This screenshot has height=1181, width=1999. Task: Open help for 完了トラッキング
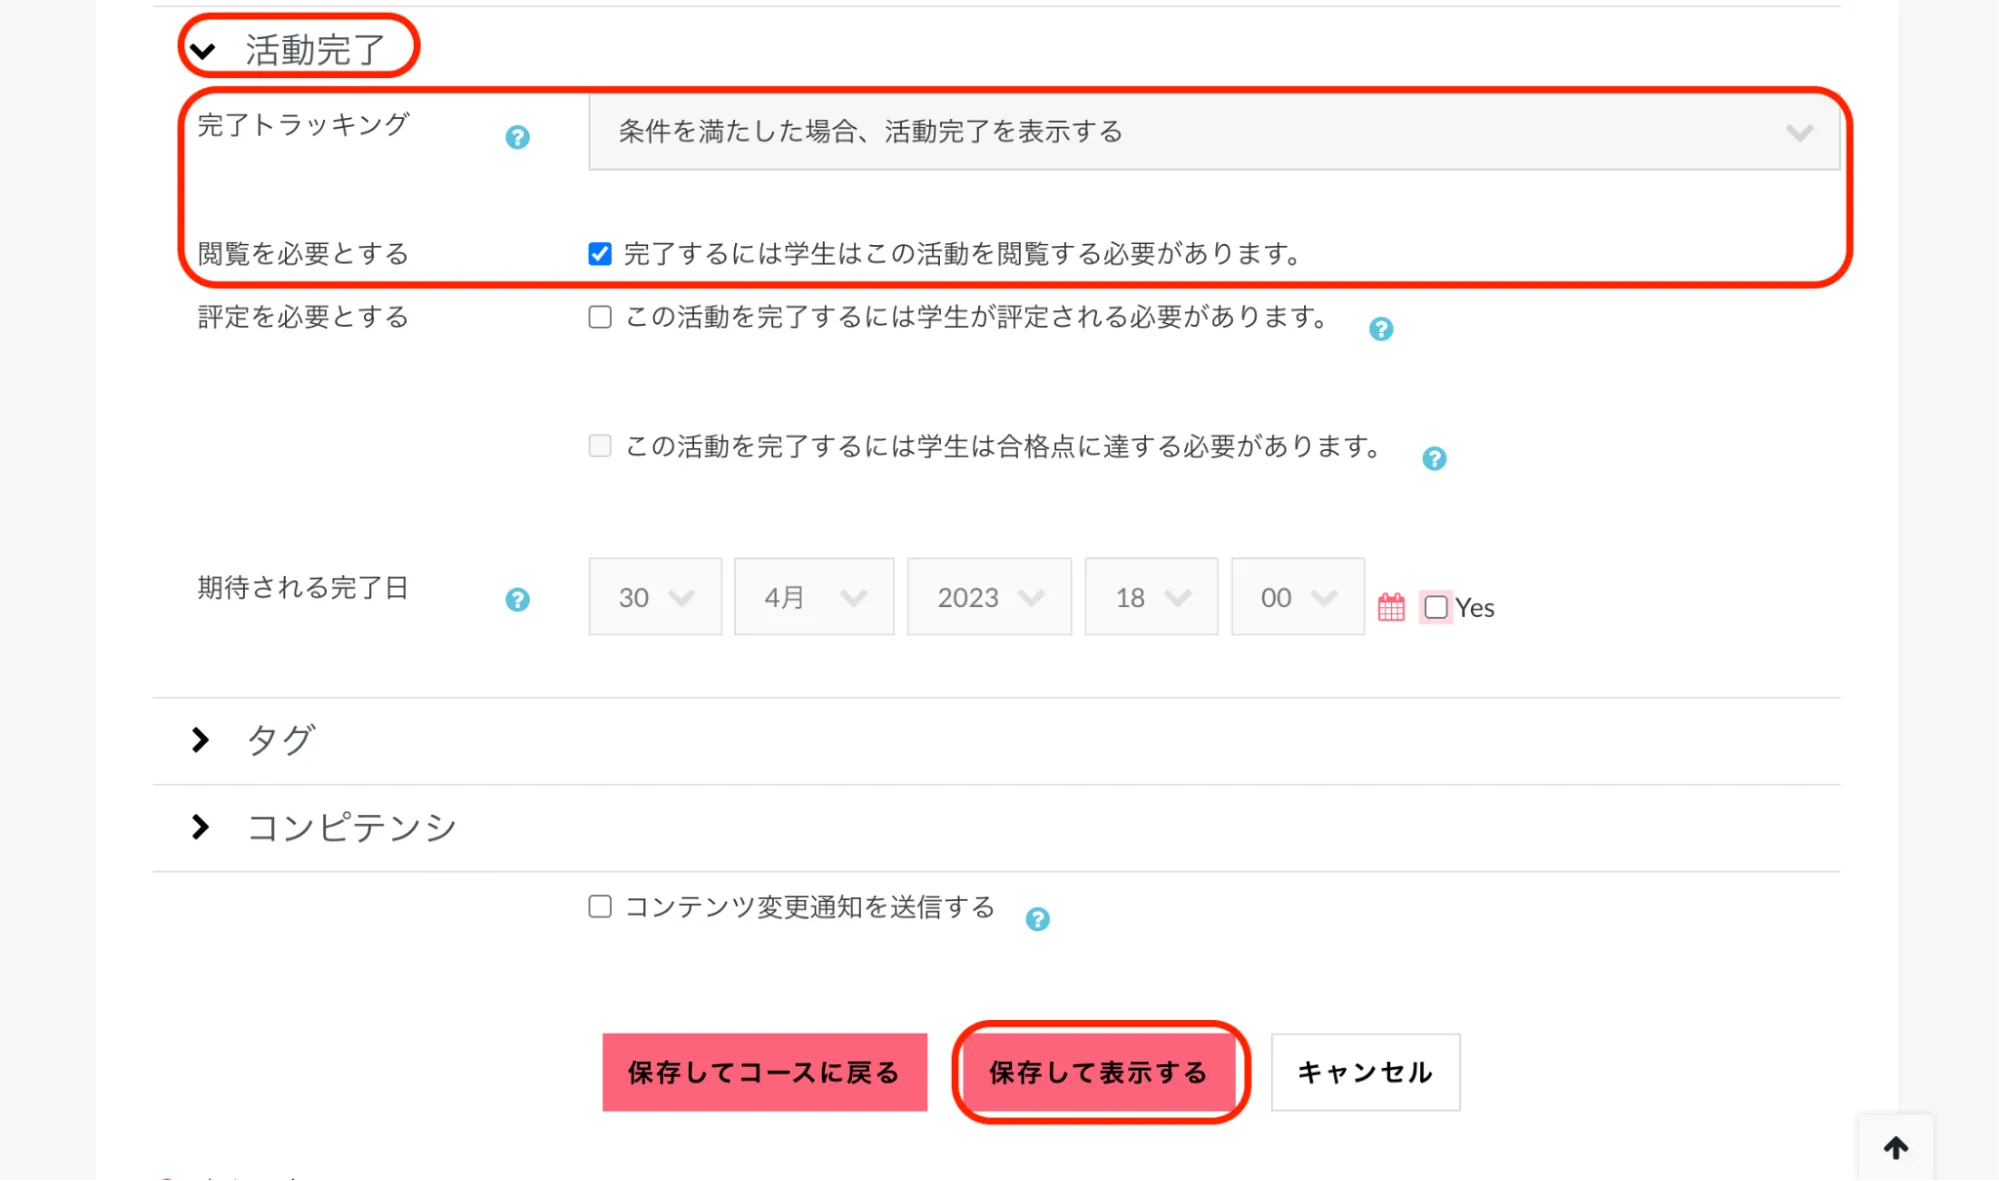[517, 137]
